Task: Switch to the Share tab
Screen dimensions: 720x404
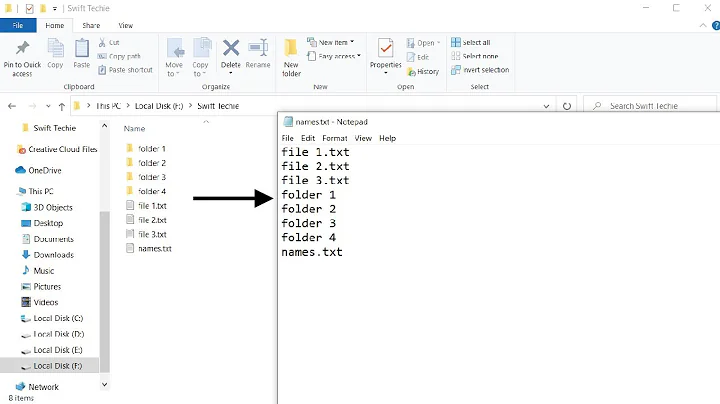Action: point(91,25)
